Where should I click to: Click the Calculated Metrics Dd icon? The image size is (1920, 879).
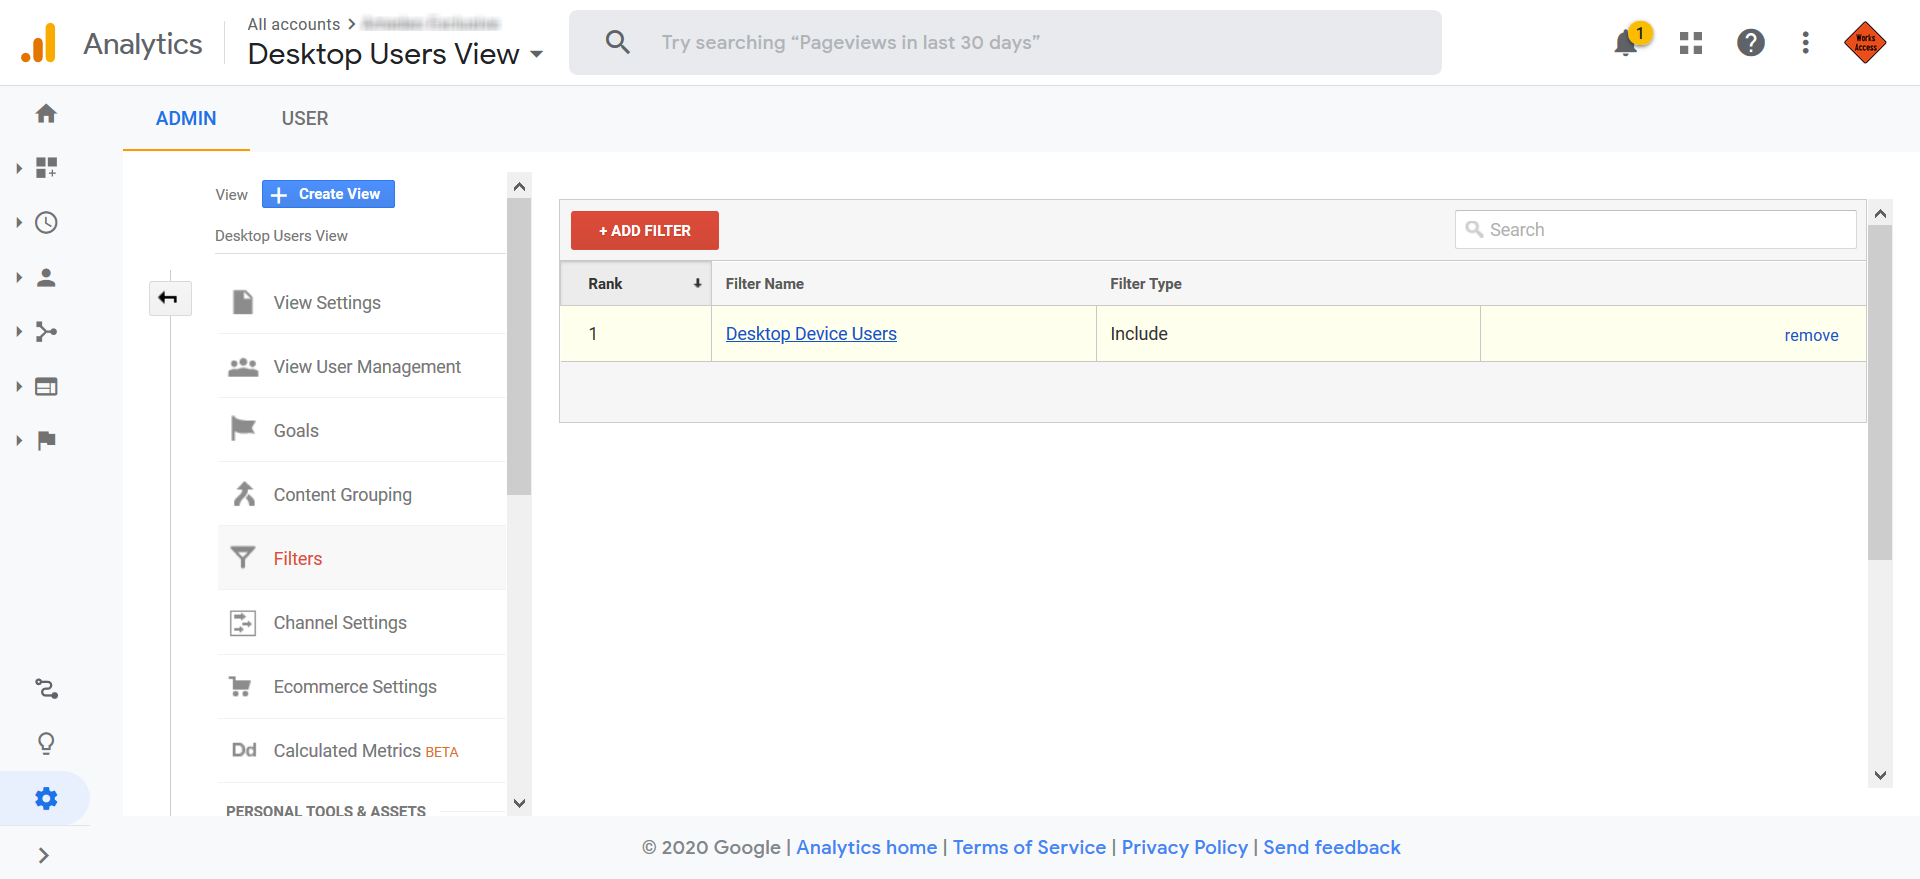coord(244,750)
